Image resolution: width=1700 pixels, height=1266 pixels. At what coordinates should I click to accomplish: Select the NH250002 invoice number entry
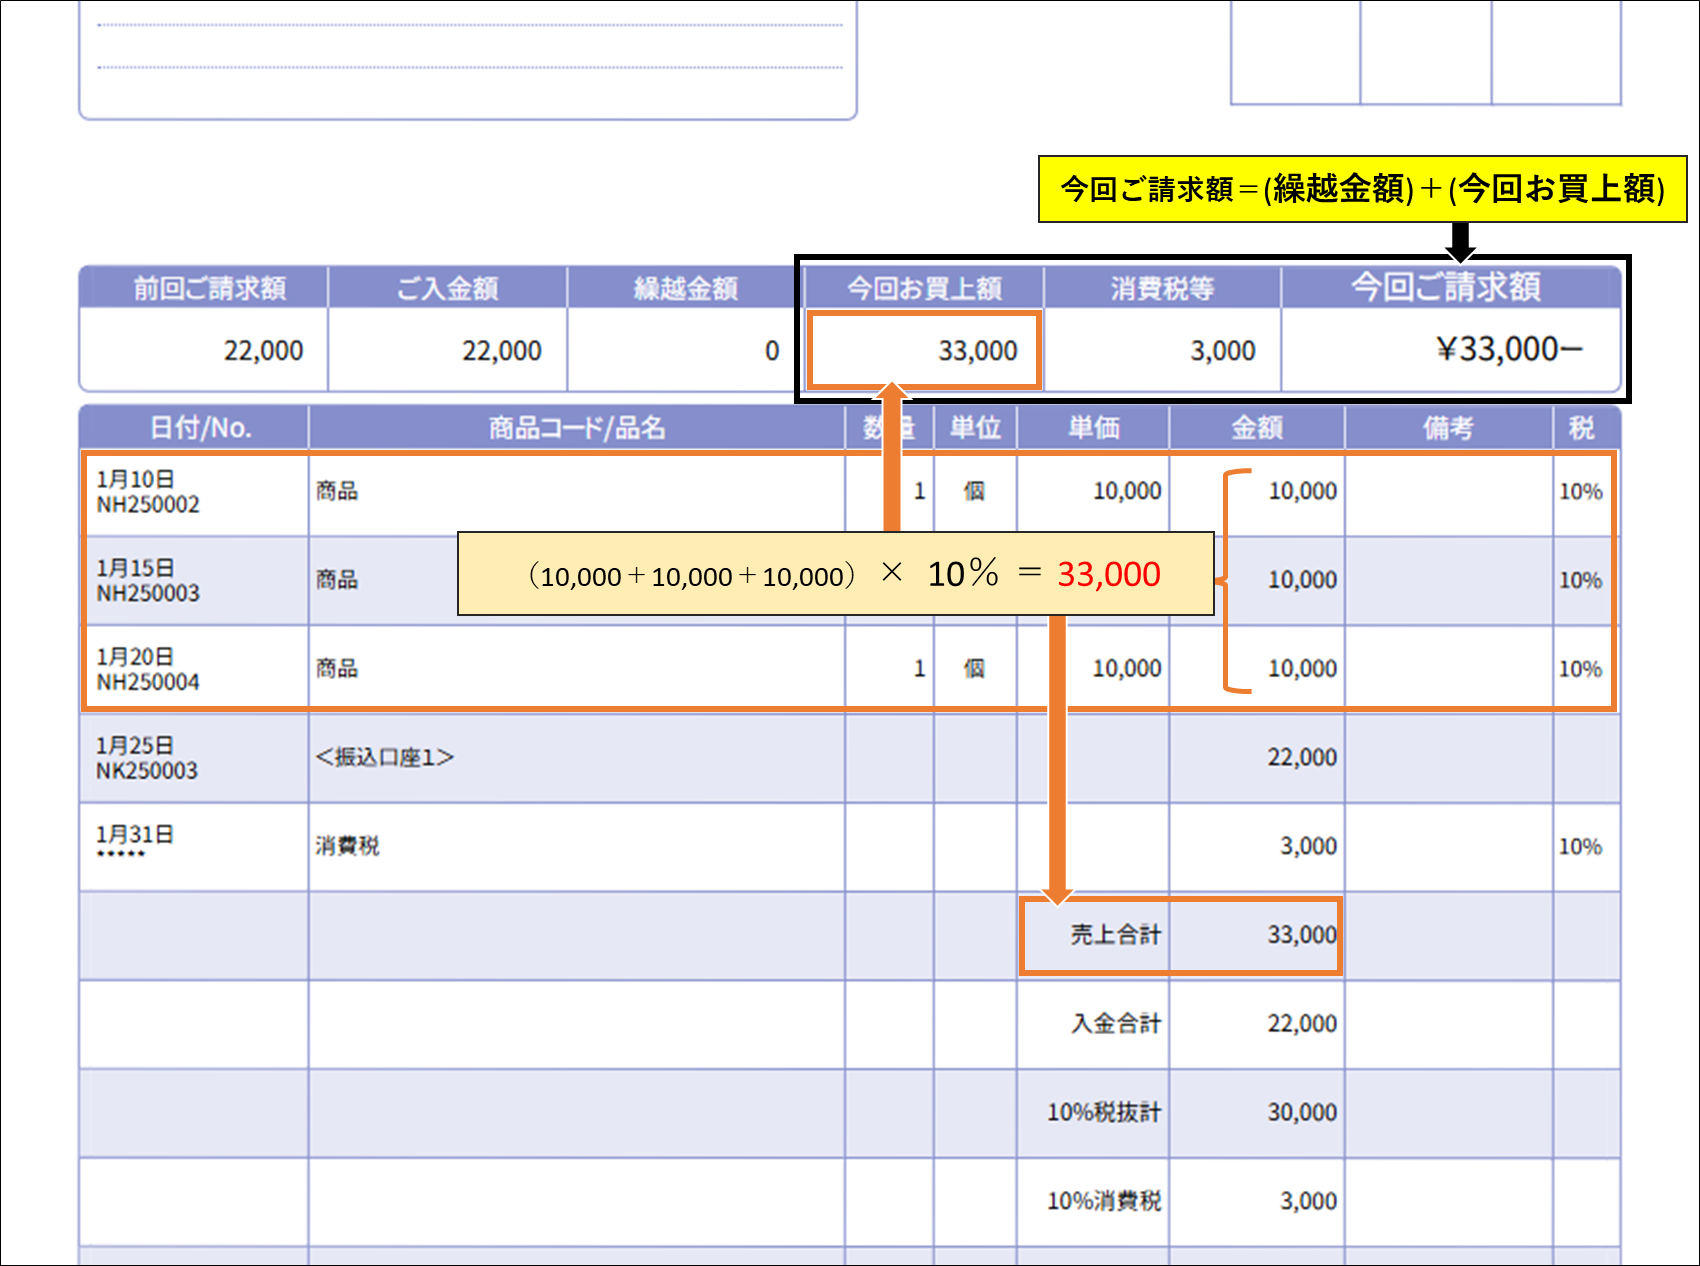[x=148, y=505]
